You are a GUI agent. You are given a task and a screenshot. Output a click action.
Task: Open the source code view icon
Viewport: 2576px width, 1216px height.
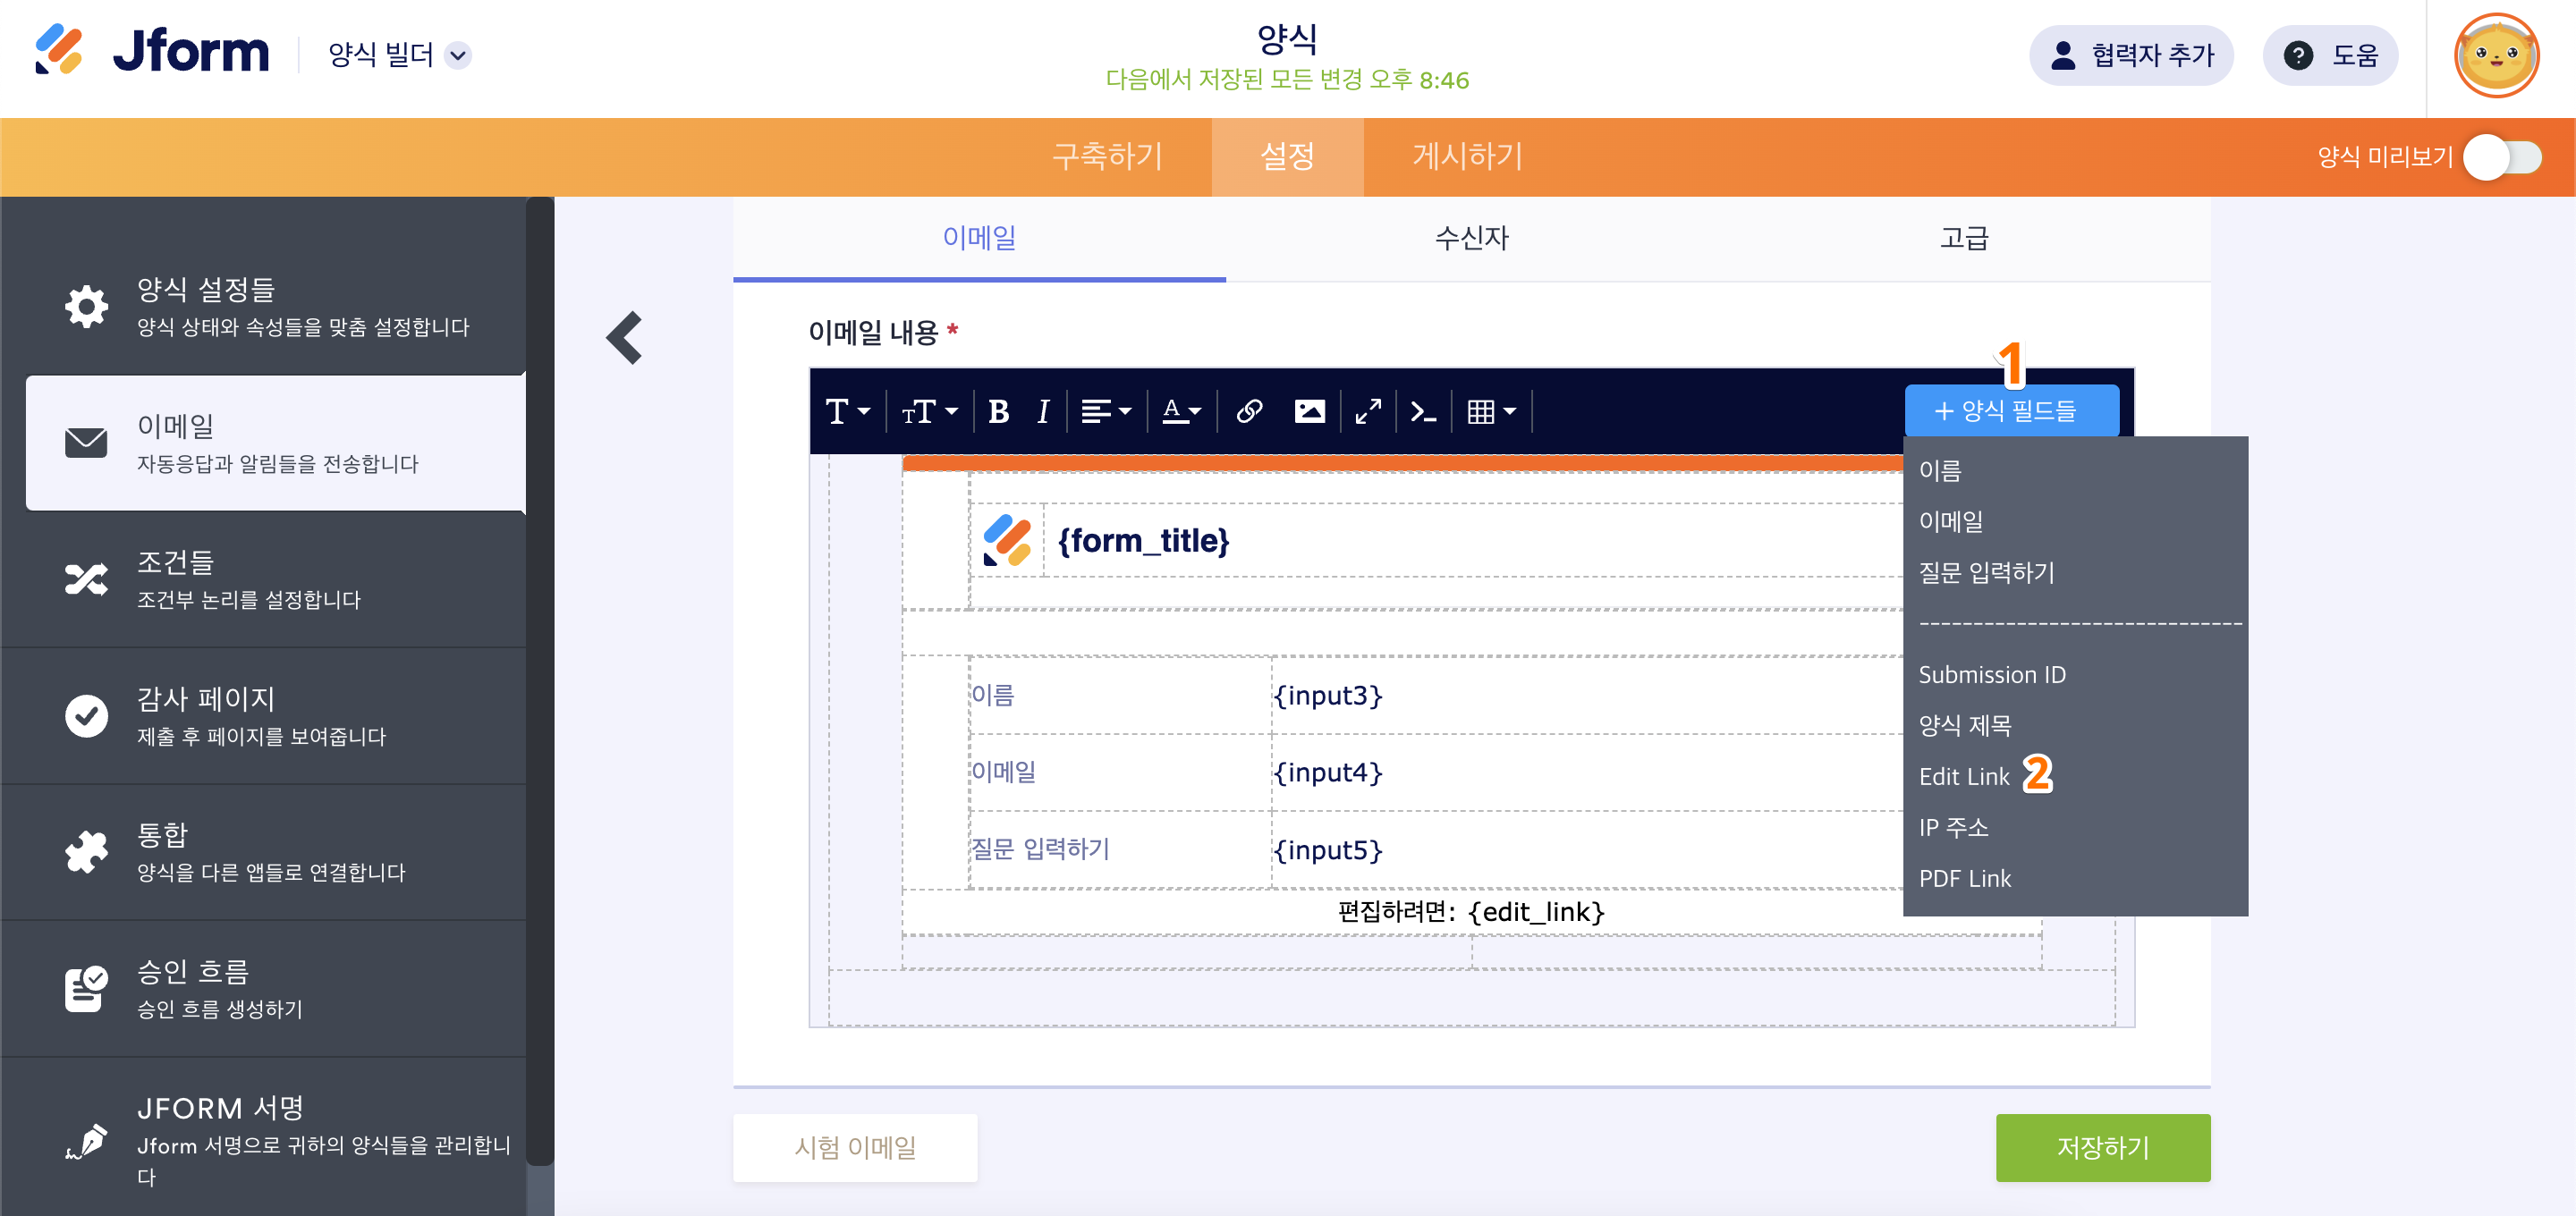(1422, 411)
